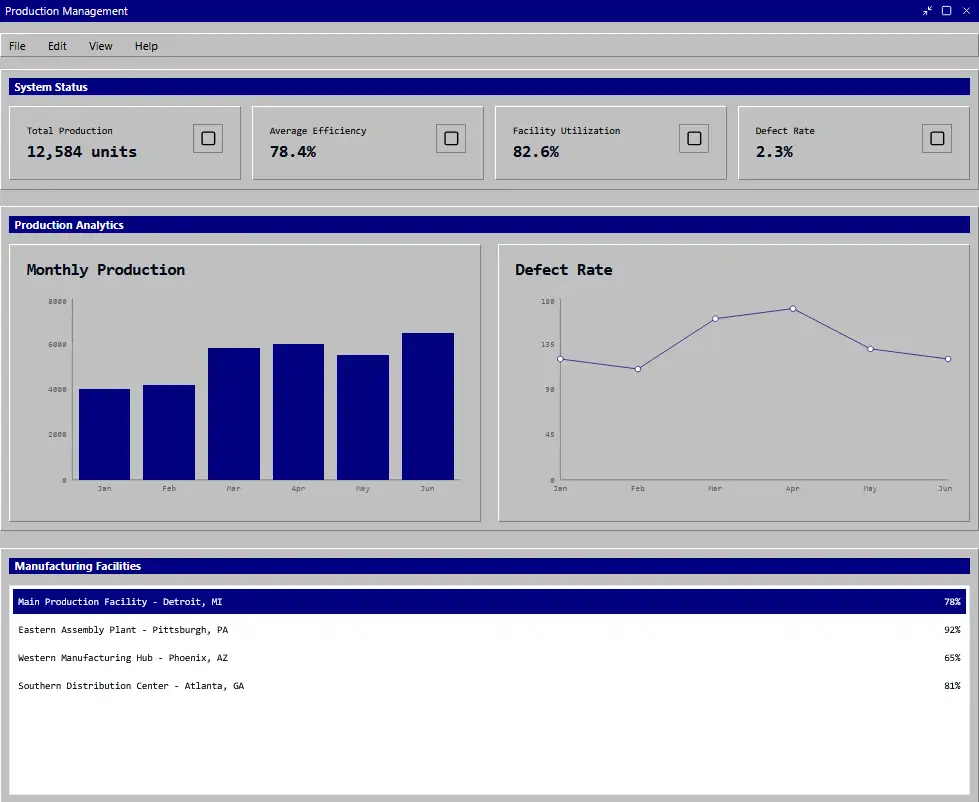Click the Defect Rate chart title
The image size is (979, 802).
[563, 270]
